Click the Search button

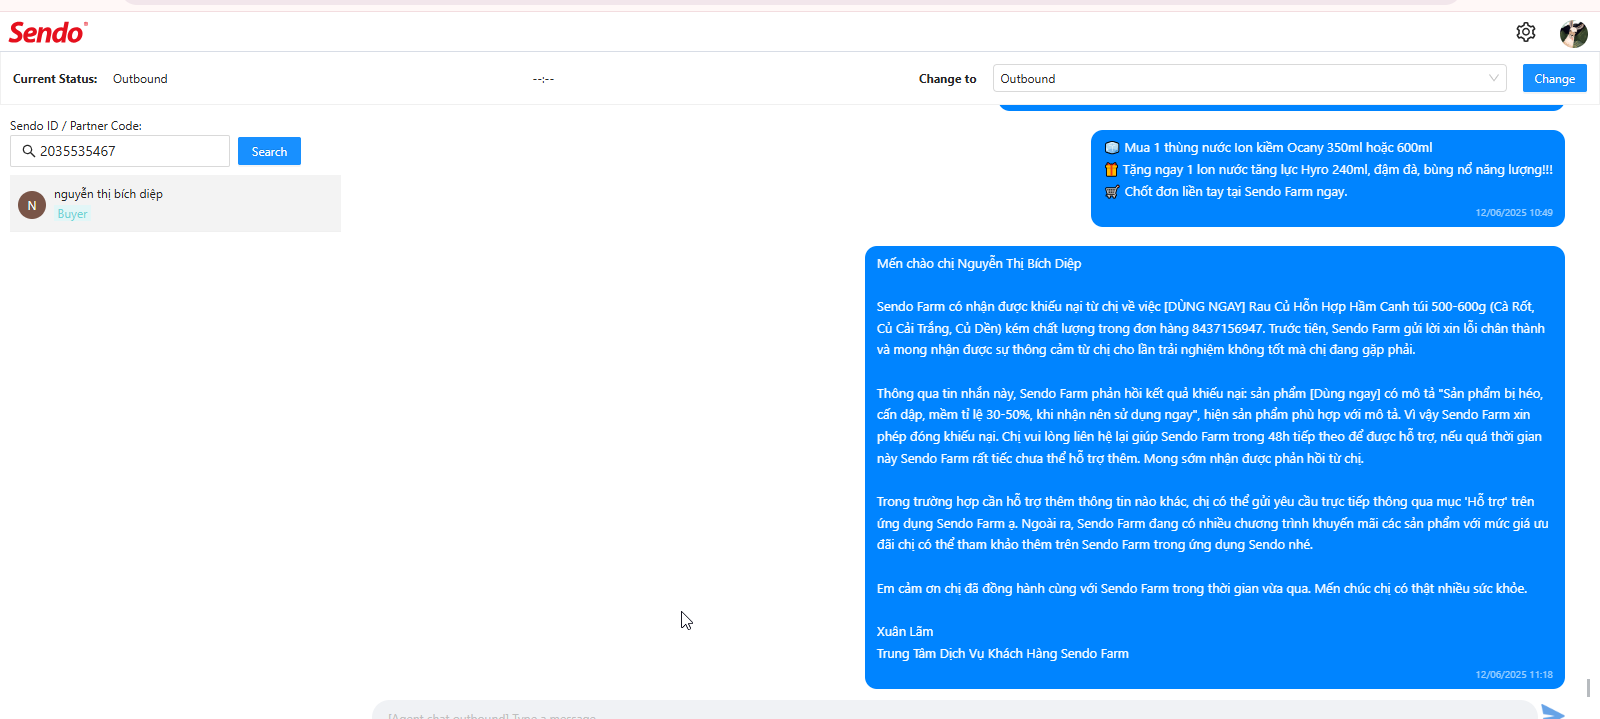coord(269,151)
